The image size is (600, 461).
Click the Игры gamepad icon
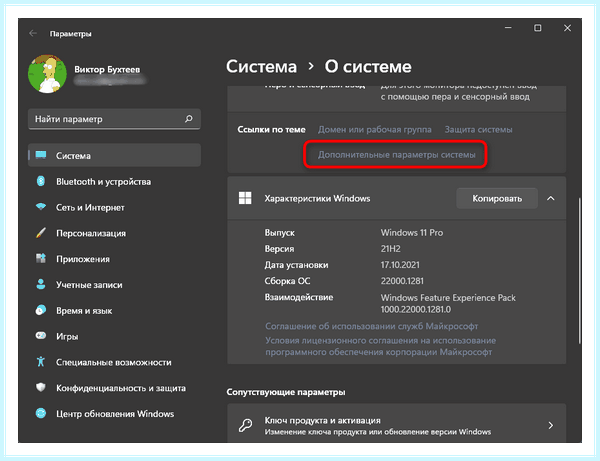pos(41,336)
